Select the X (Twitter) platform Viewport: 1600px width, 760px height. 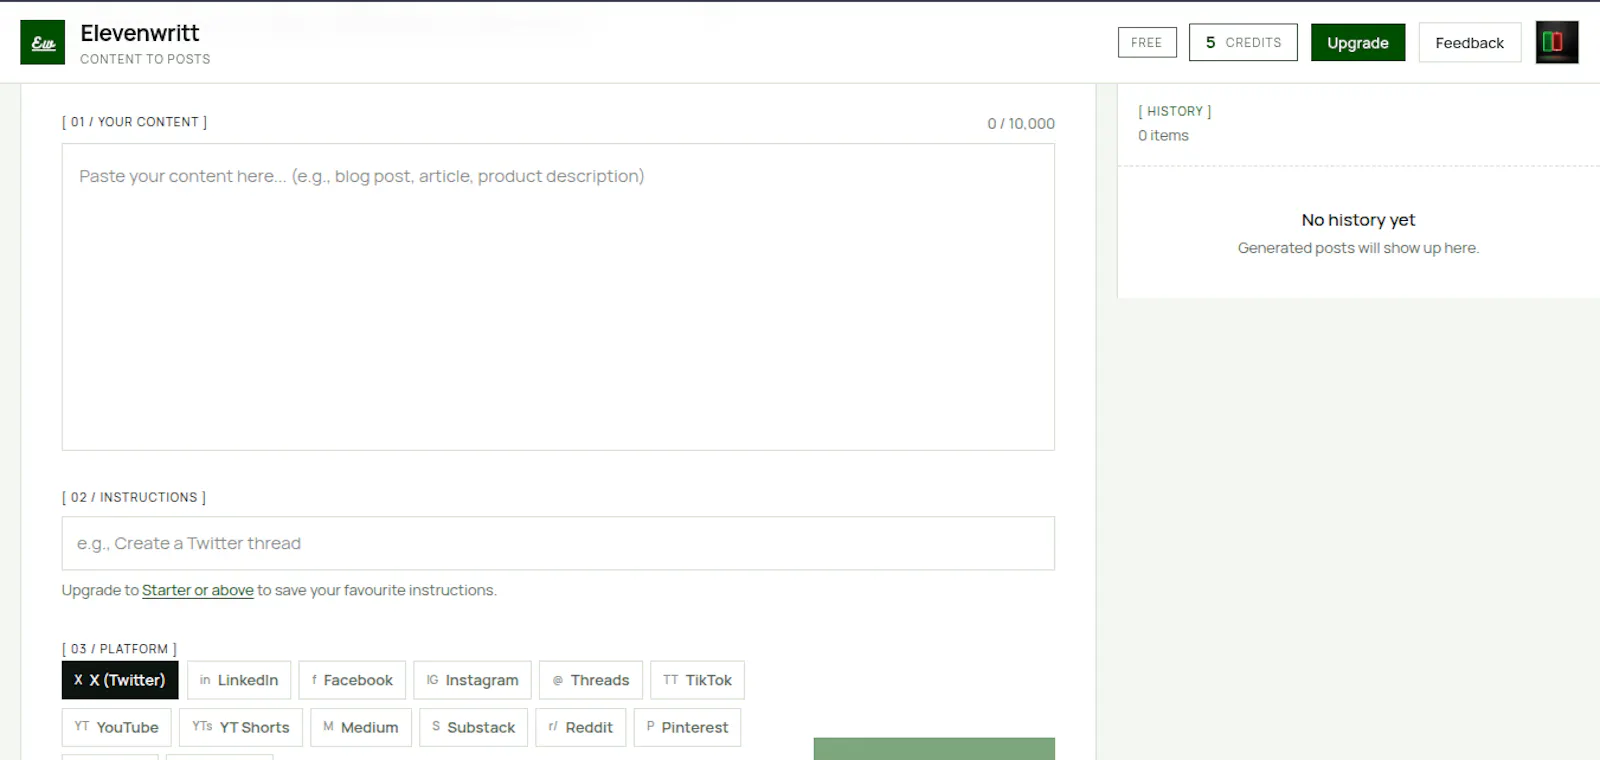click(120, 680)
